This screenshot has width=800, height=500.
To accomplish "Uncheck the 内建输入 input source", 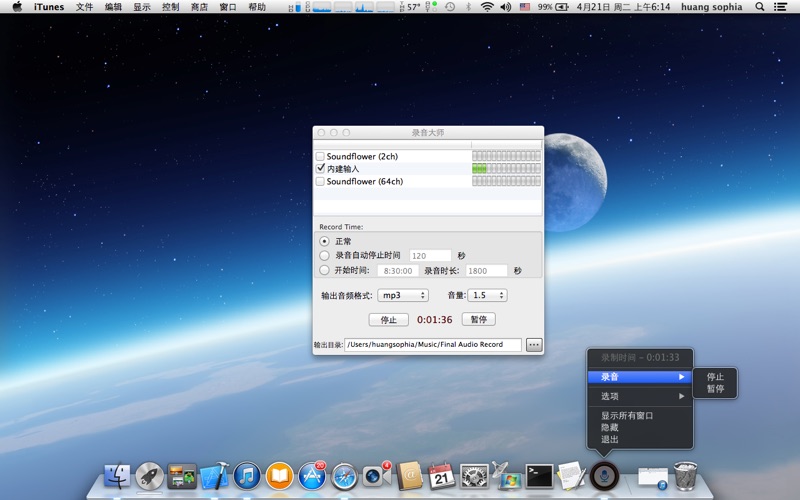I will point(320,169).
